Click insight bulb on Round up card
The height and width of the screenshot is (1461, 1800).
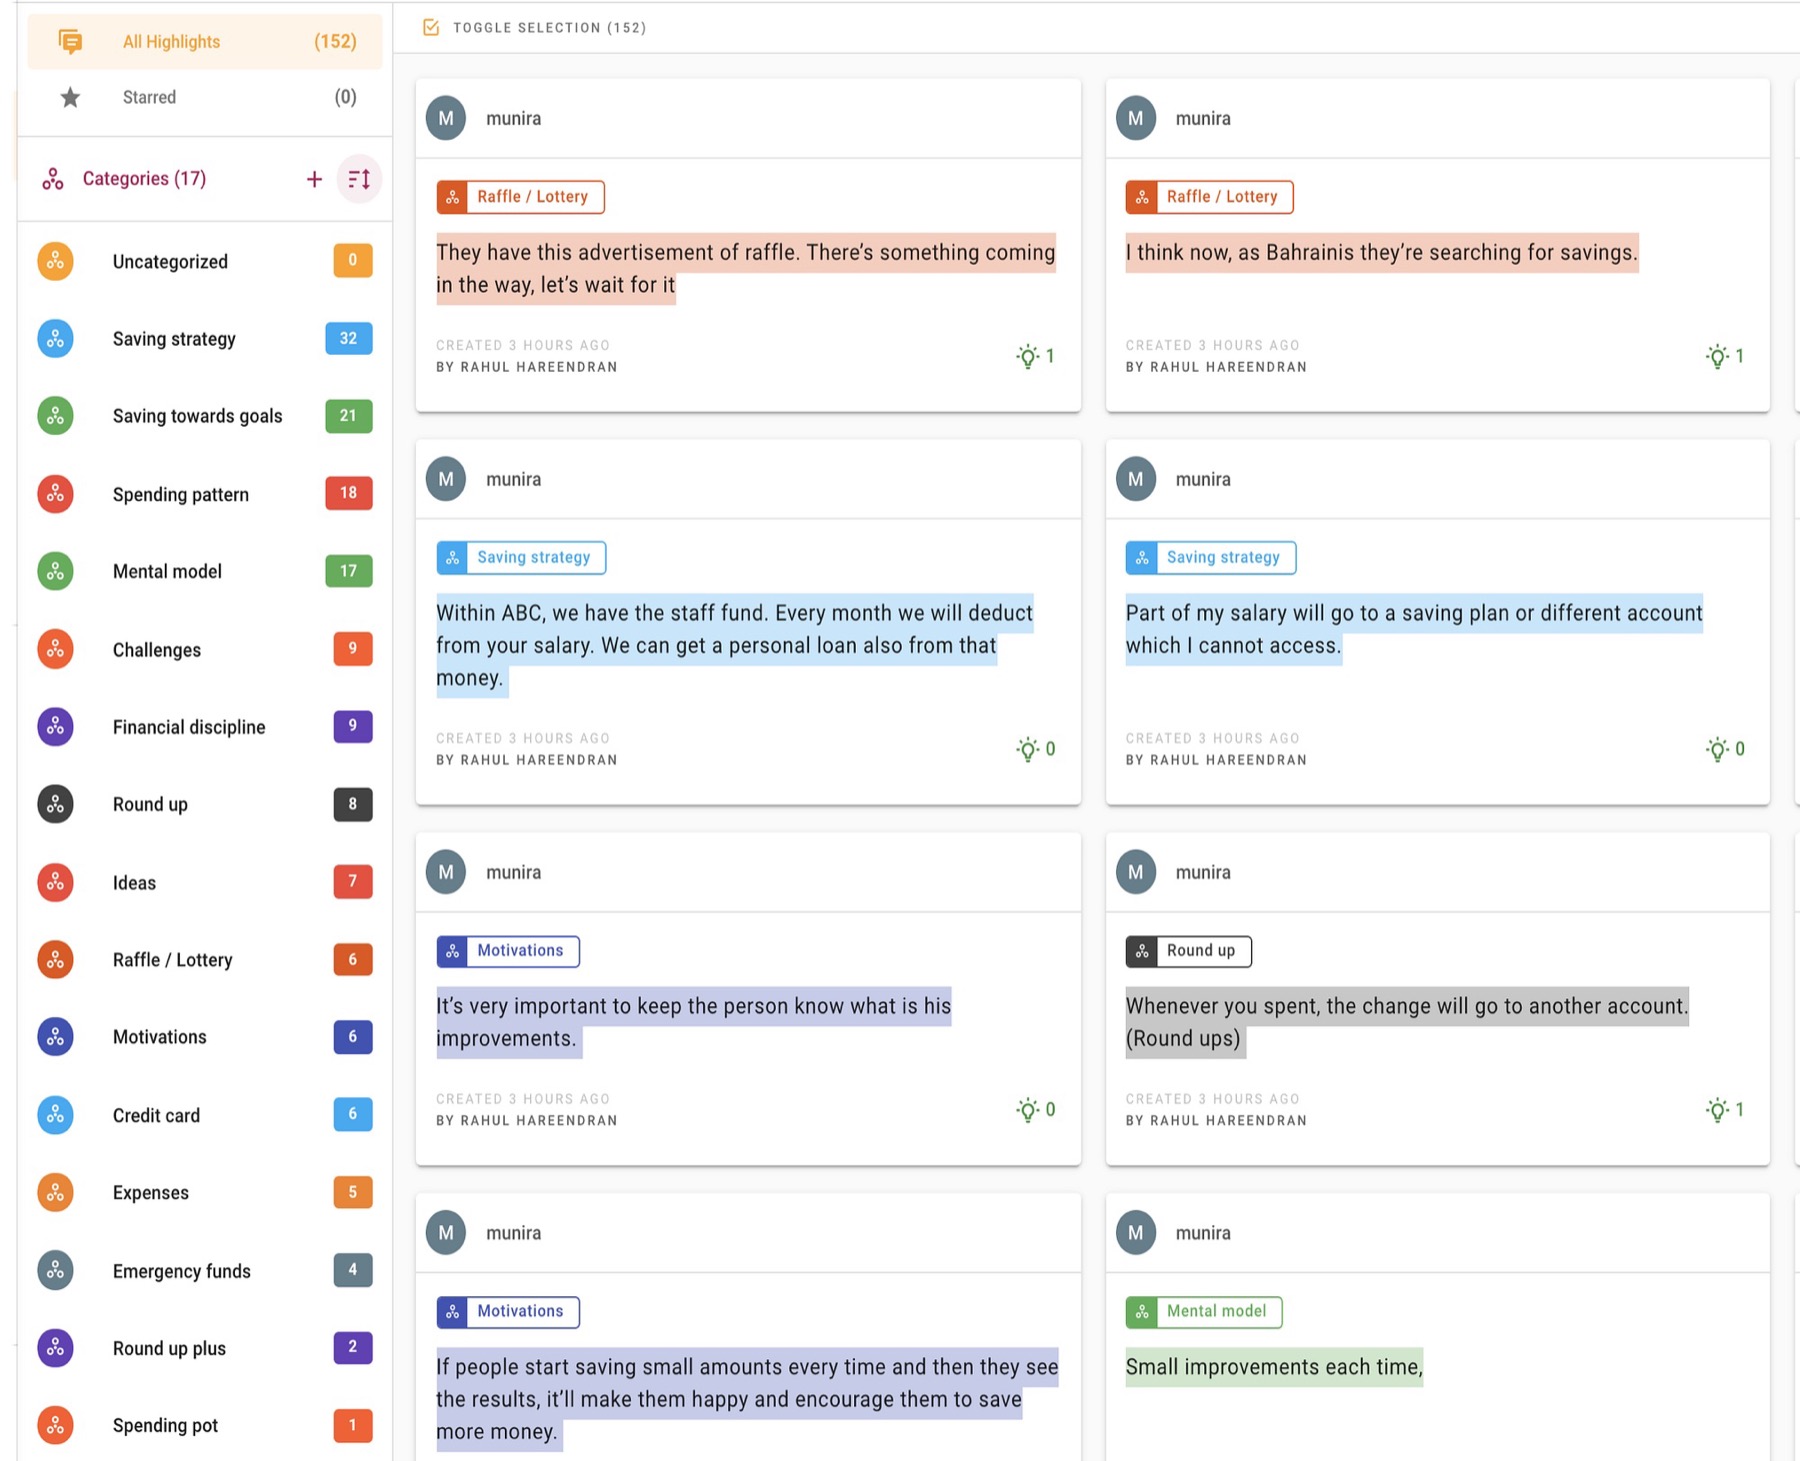(1717, 1110)
